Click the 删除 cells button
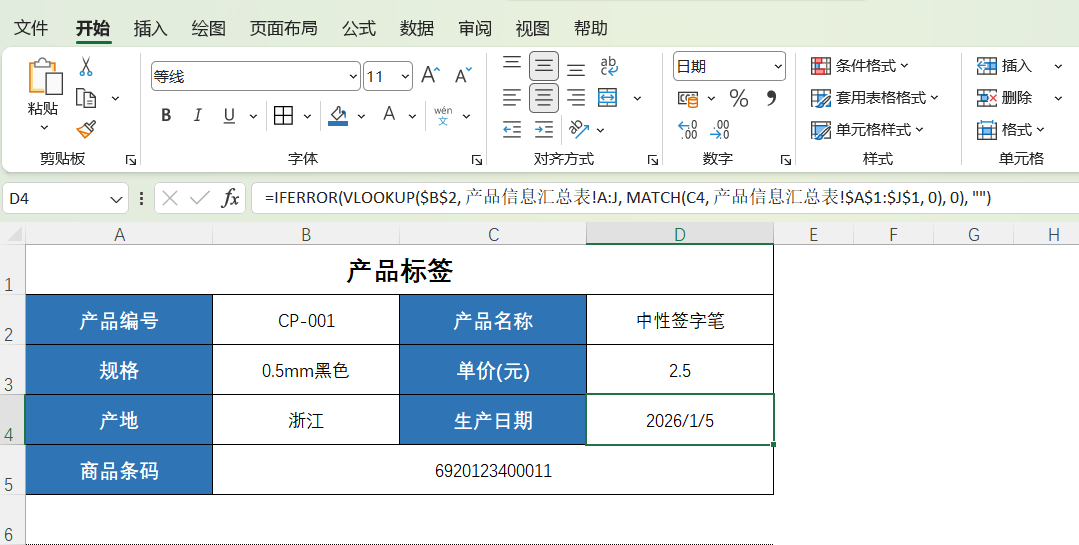The image size is (1079, 545). [x=1005, y=98]
